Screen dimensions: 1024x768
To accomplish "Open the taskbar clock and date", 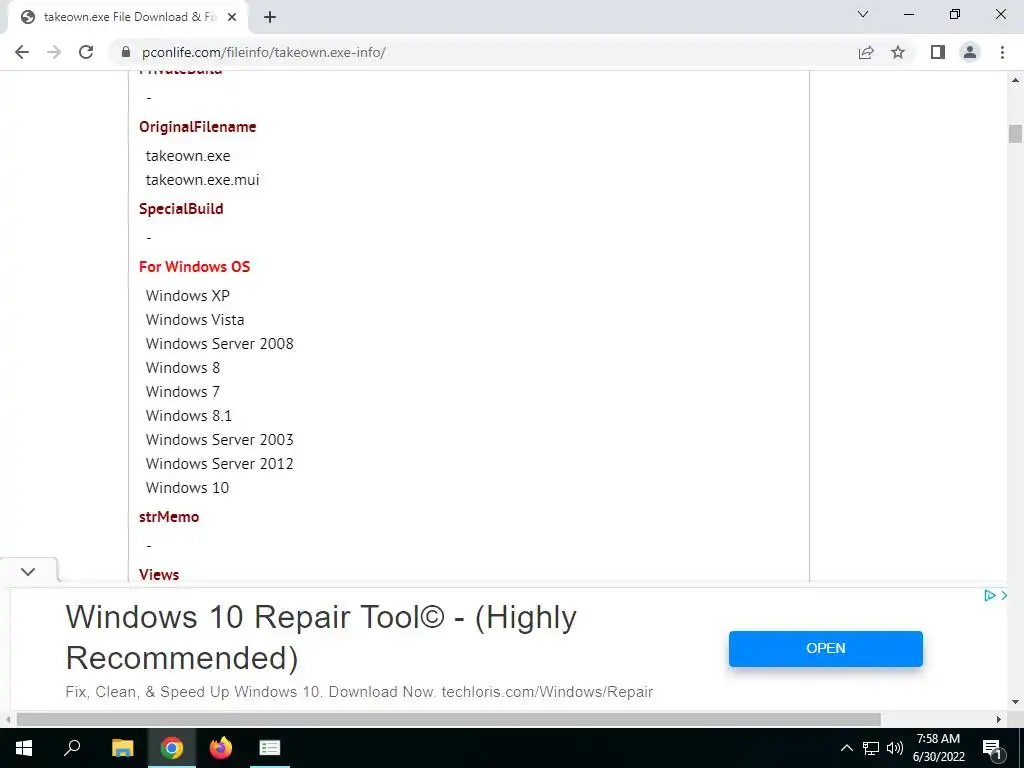I will pos(938,748).
